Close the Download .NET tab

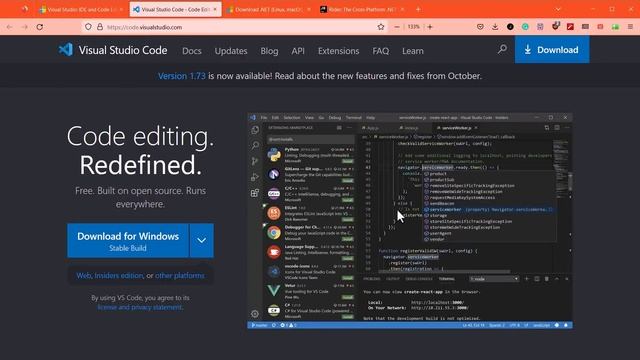[309, 9]
